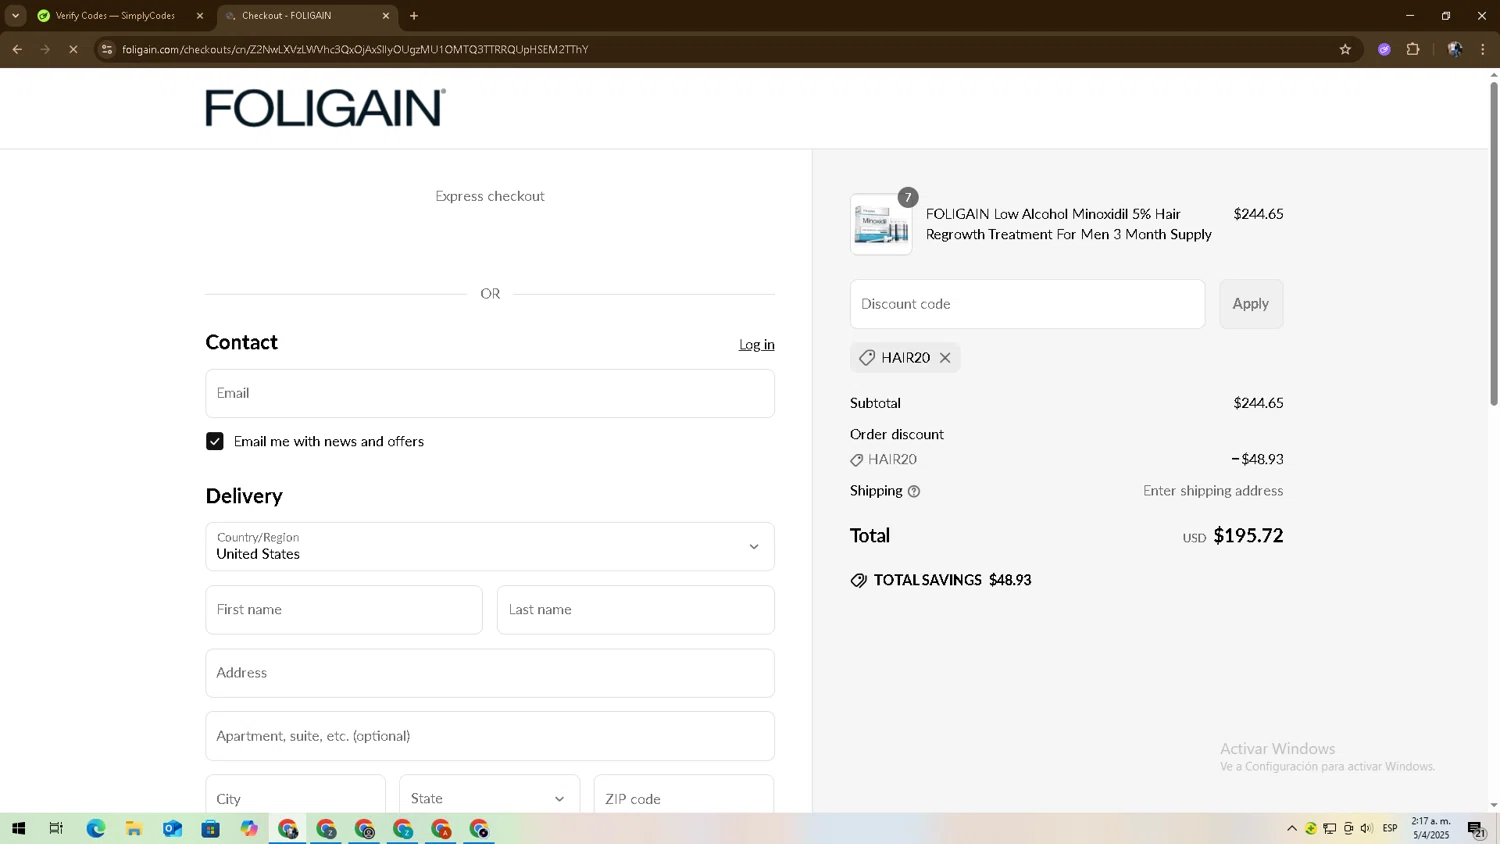Click the address bar URL
This screenshot has width=1500, height=844.
(355, 49)
